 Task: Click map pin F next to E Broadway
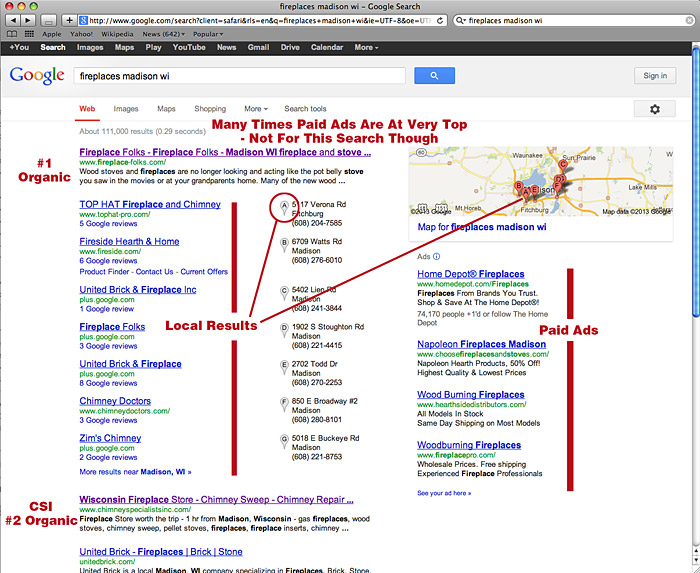pyautogui.click(x=284, y=404)
